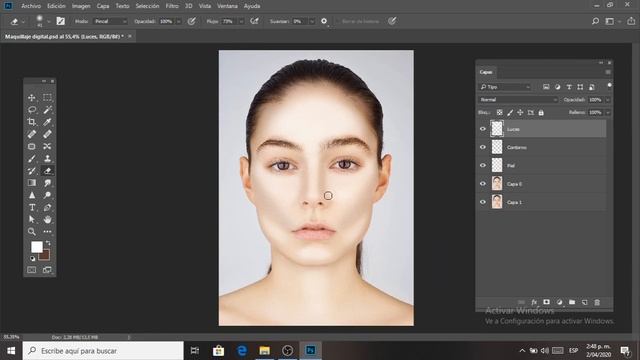Click the Windows search box
The image size is (640, 360).
click(x=103, y=351)
